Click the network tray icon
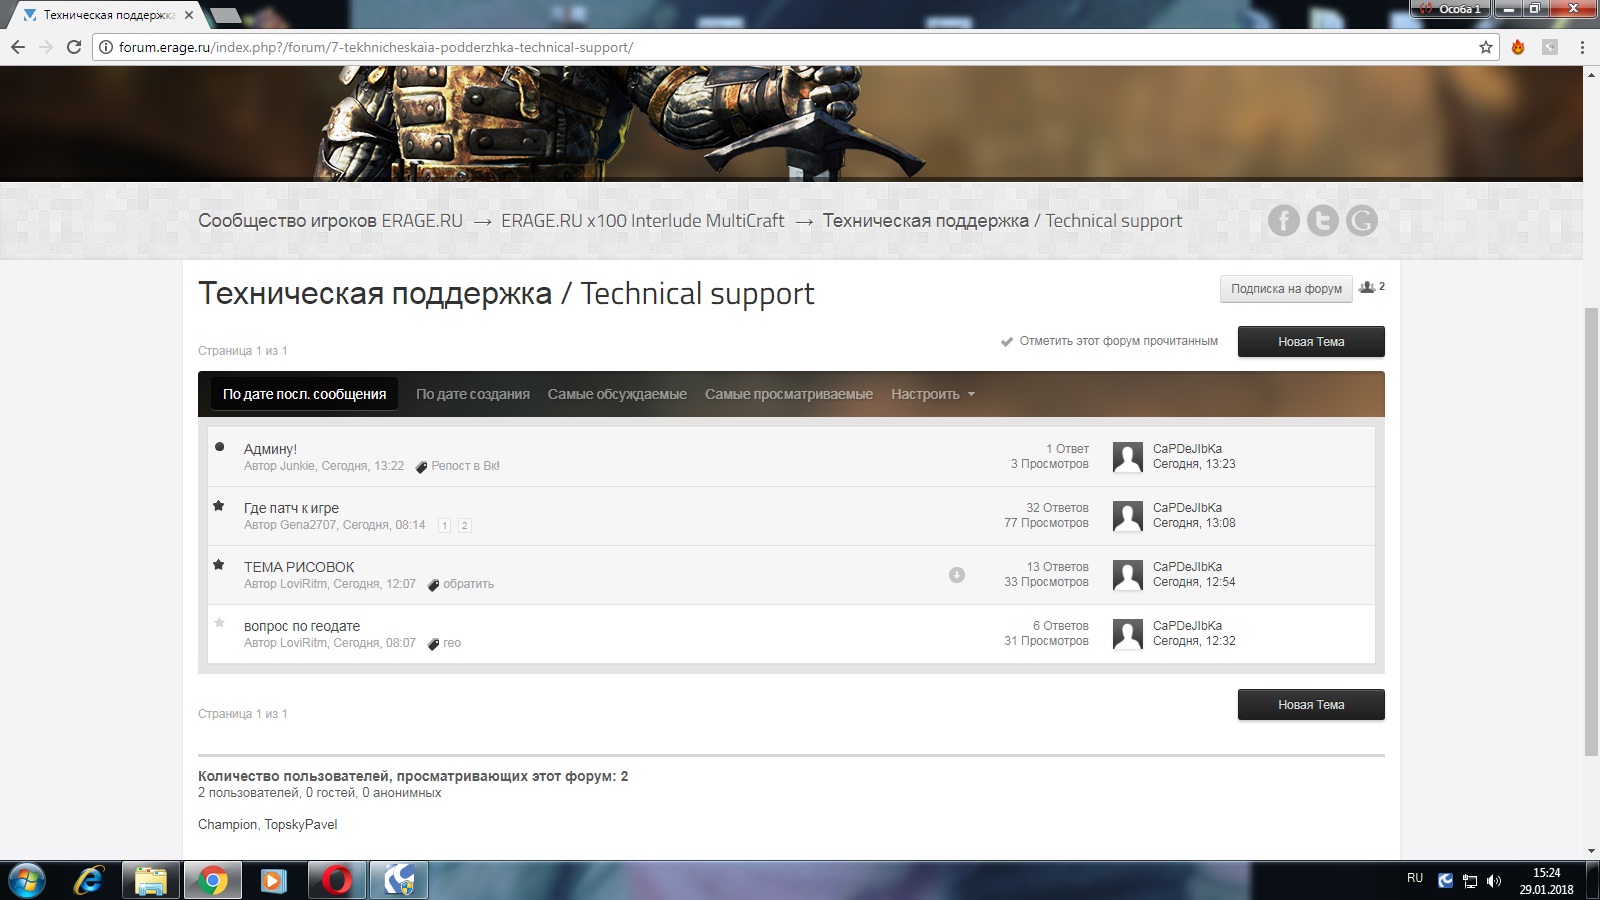Screen dimensions: 1600x900 [1470, 881]
